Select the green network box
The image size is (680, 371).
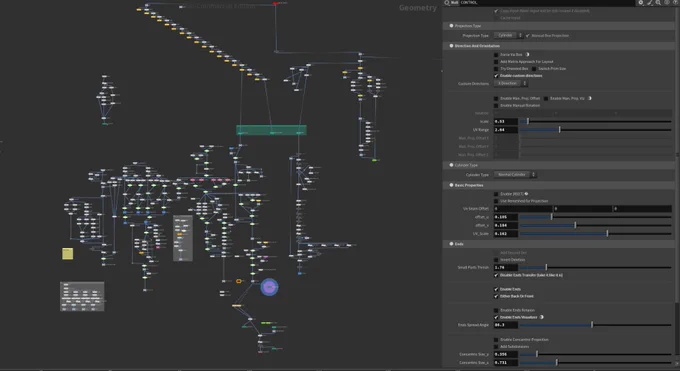click(271, 130)
